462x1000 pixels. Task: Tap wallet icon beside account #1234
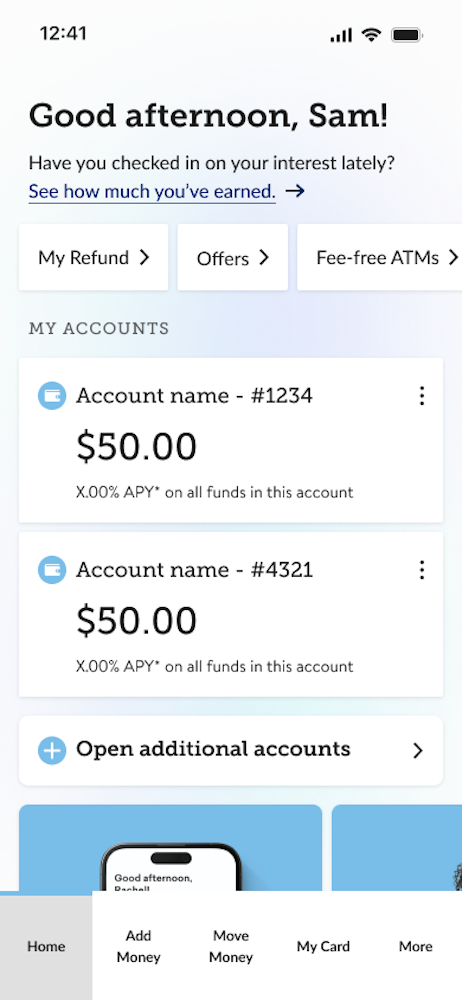(x=52, y=395)
